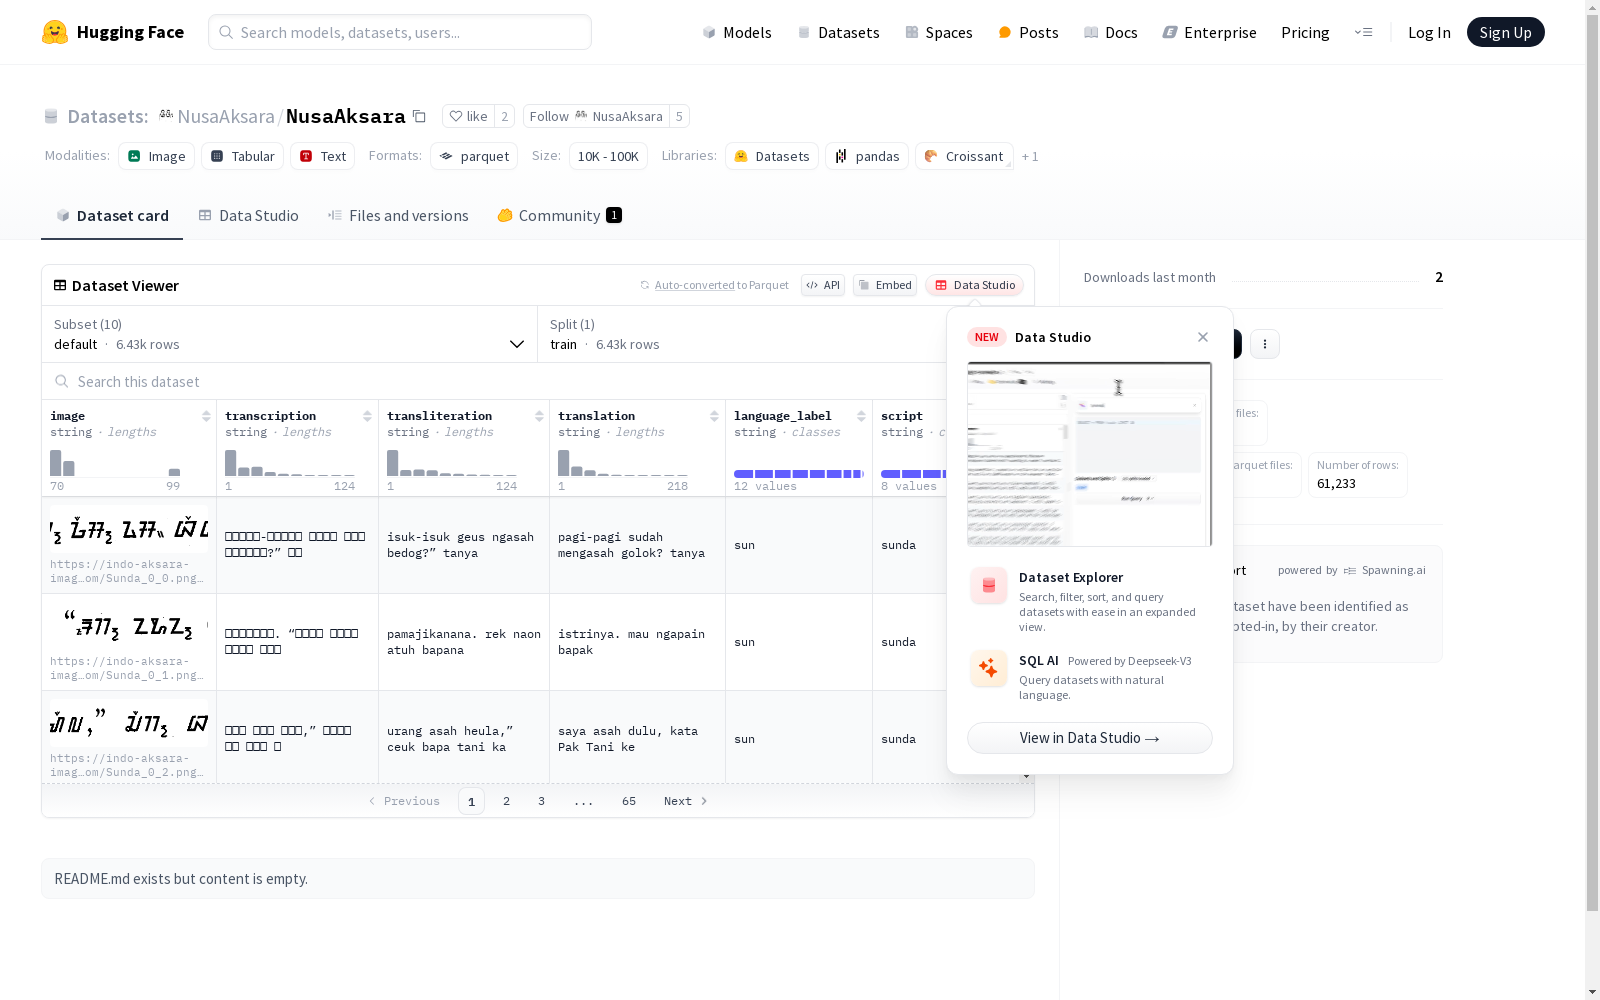Open the Pricing page
Viewport: 1600px width, 1000px height.
(1305, 32)
